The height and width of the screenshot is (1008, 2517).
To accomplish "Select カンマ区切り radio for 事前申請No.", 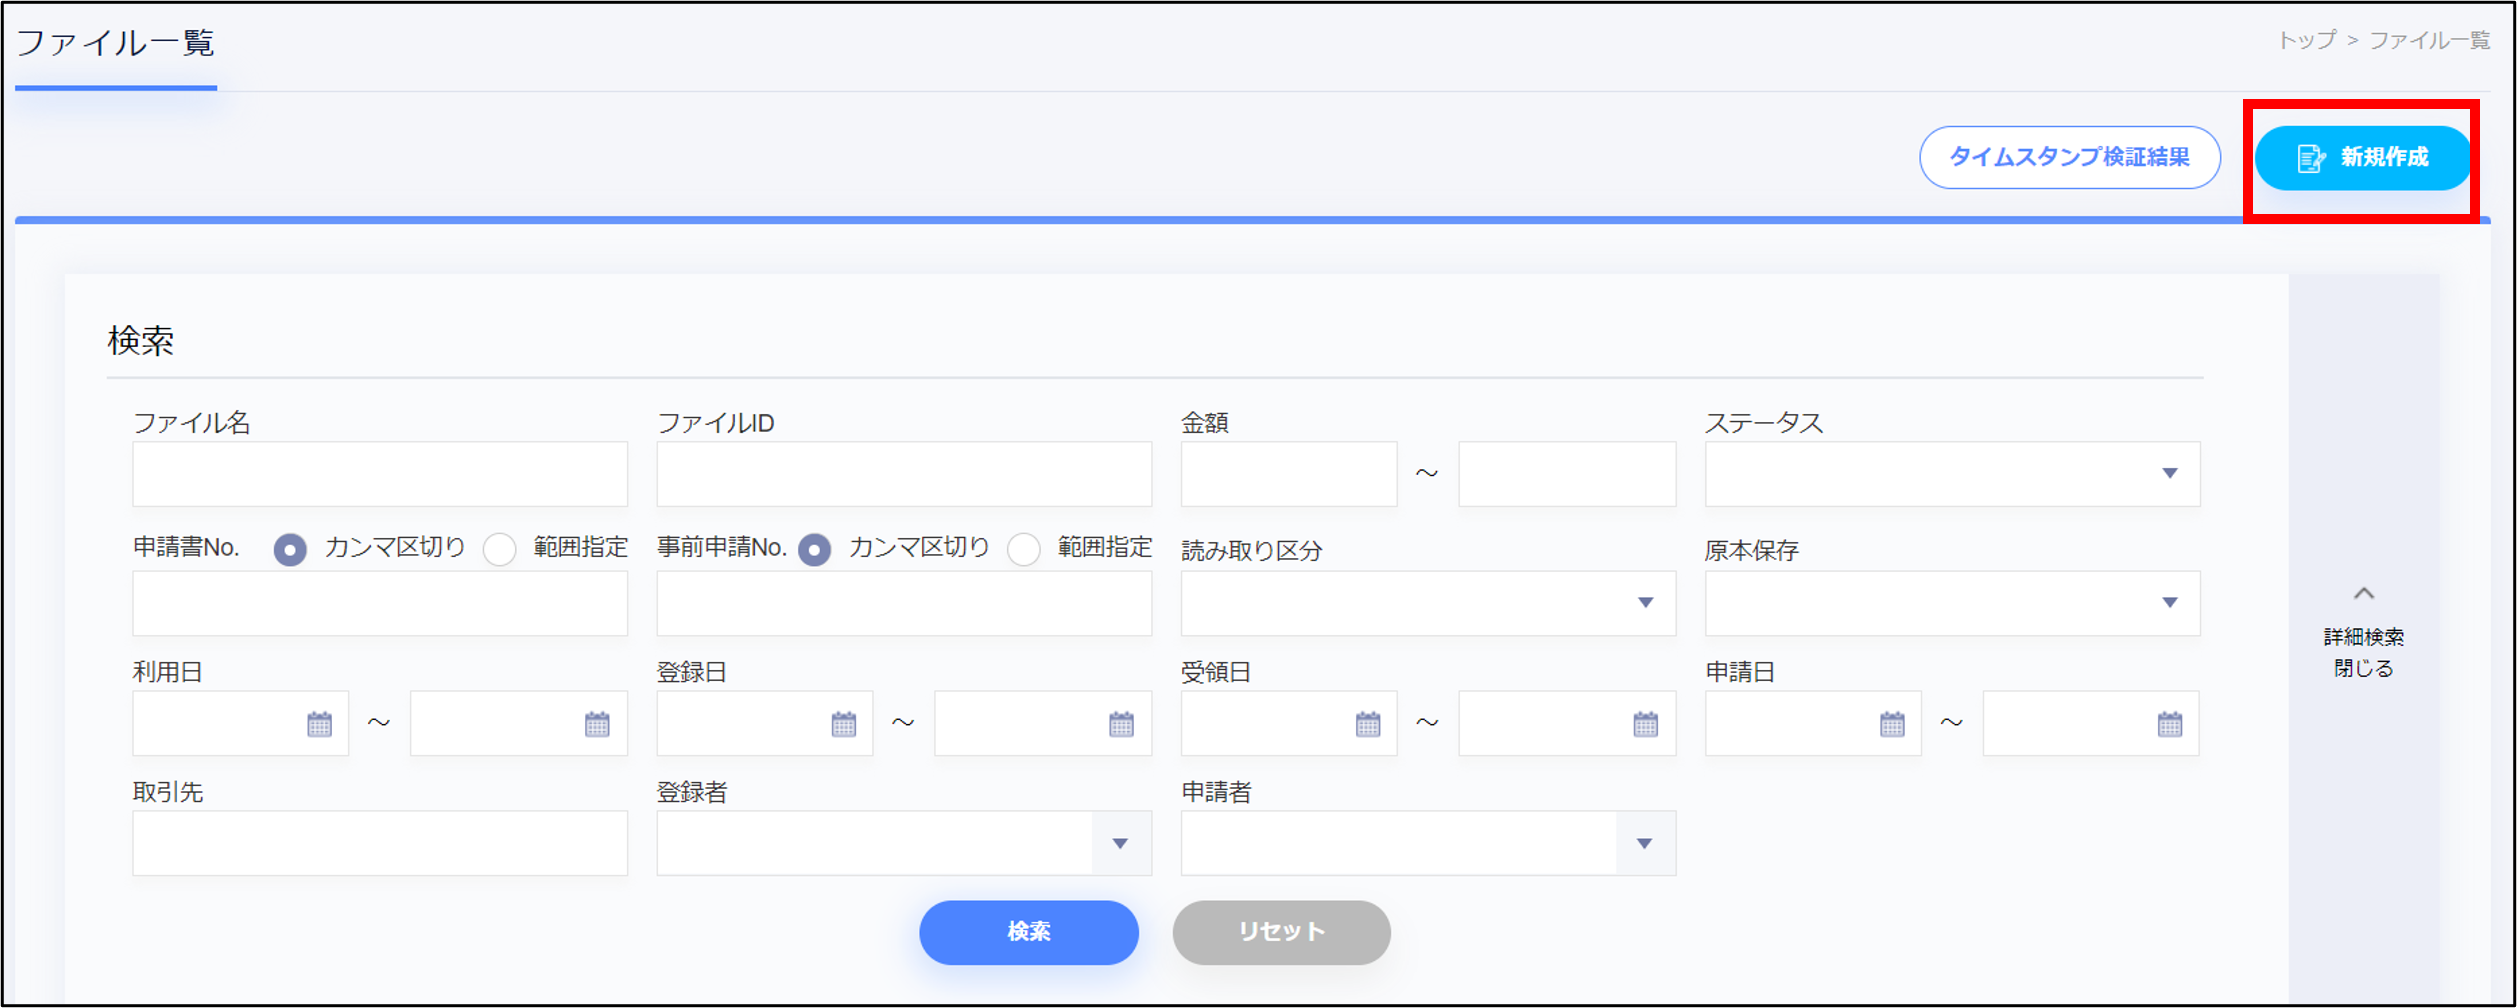I will pyautogui.click(x=814, y=549).
